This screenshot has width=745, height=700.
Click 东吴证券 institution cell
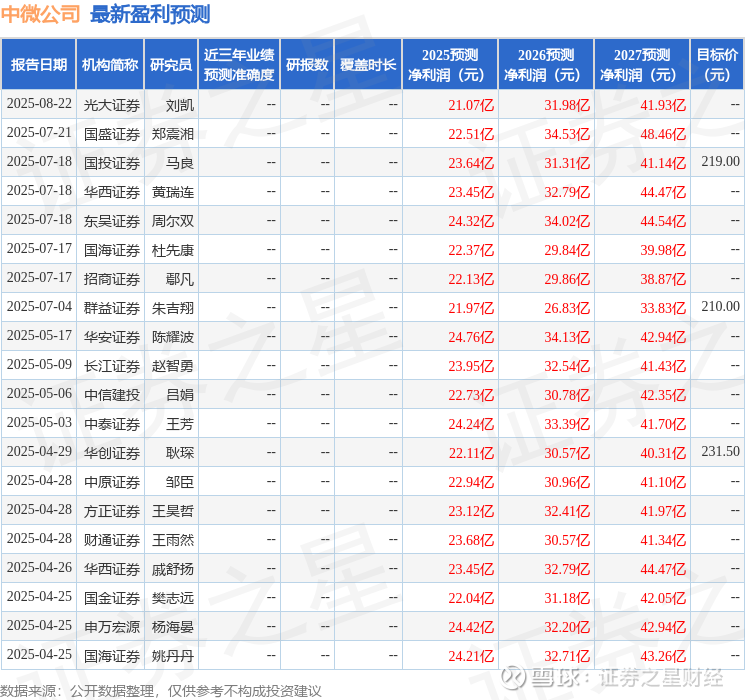point(112,221)
